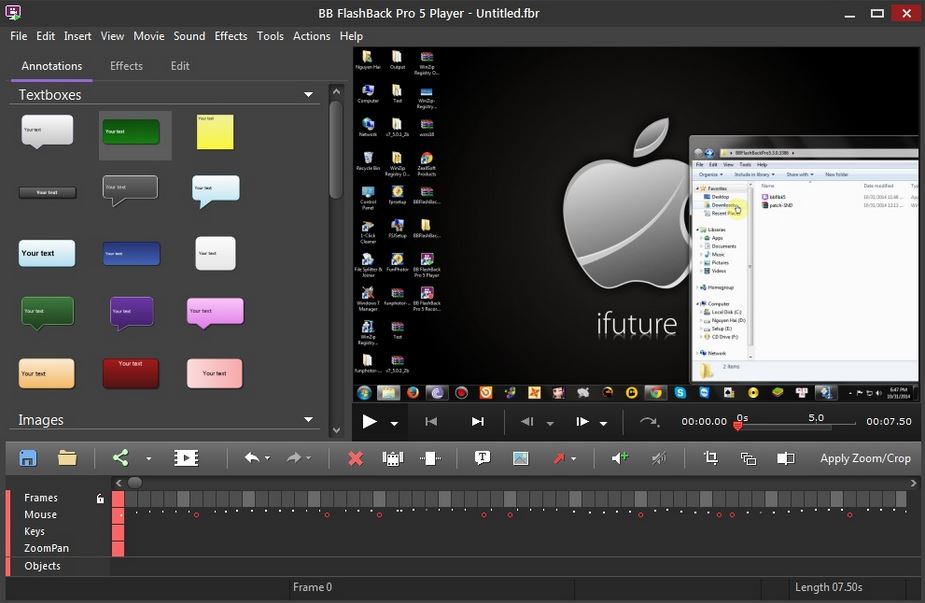Undo the last action with the arrow
This screenshot has height=603, width=925.
[x=252, y=458]
